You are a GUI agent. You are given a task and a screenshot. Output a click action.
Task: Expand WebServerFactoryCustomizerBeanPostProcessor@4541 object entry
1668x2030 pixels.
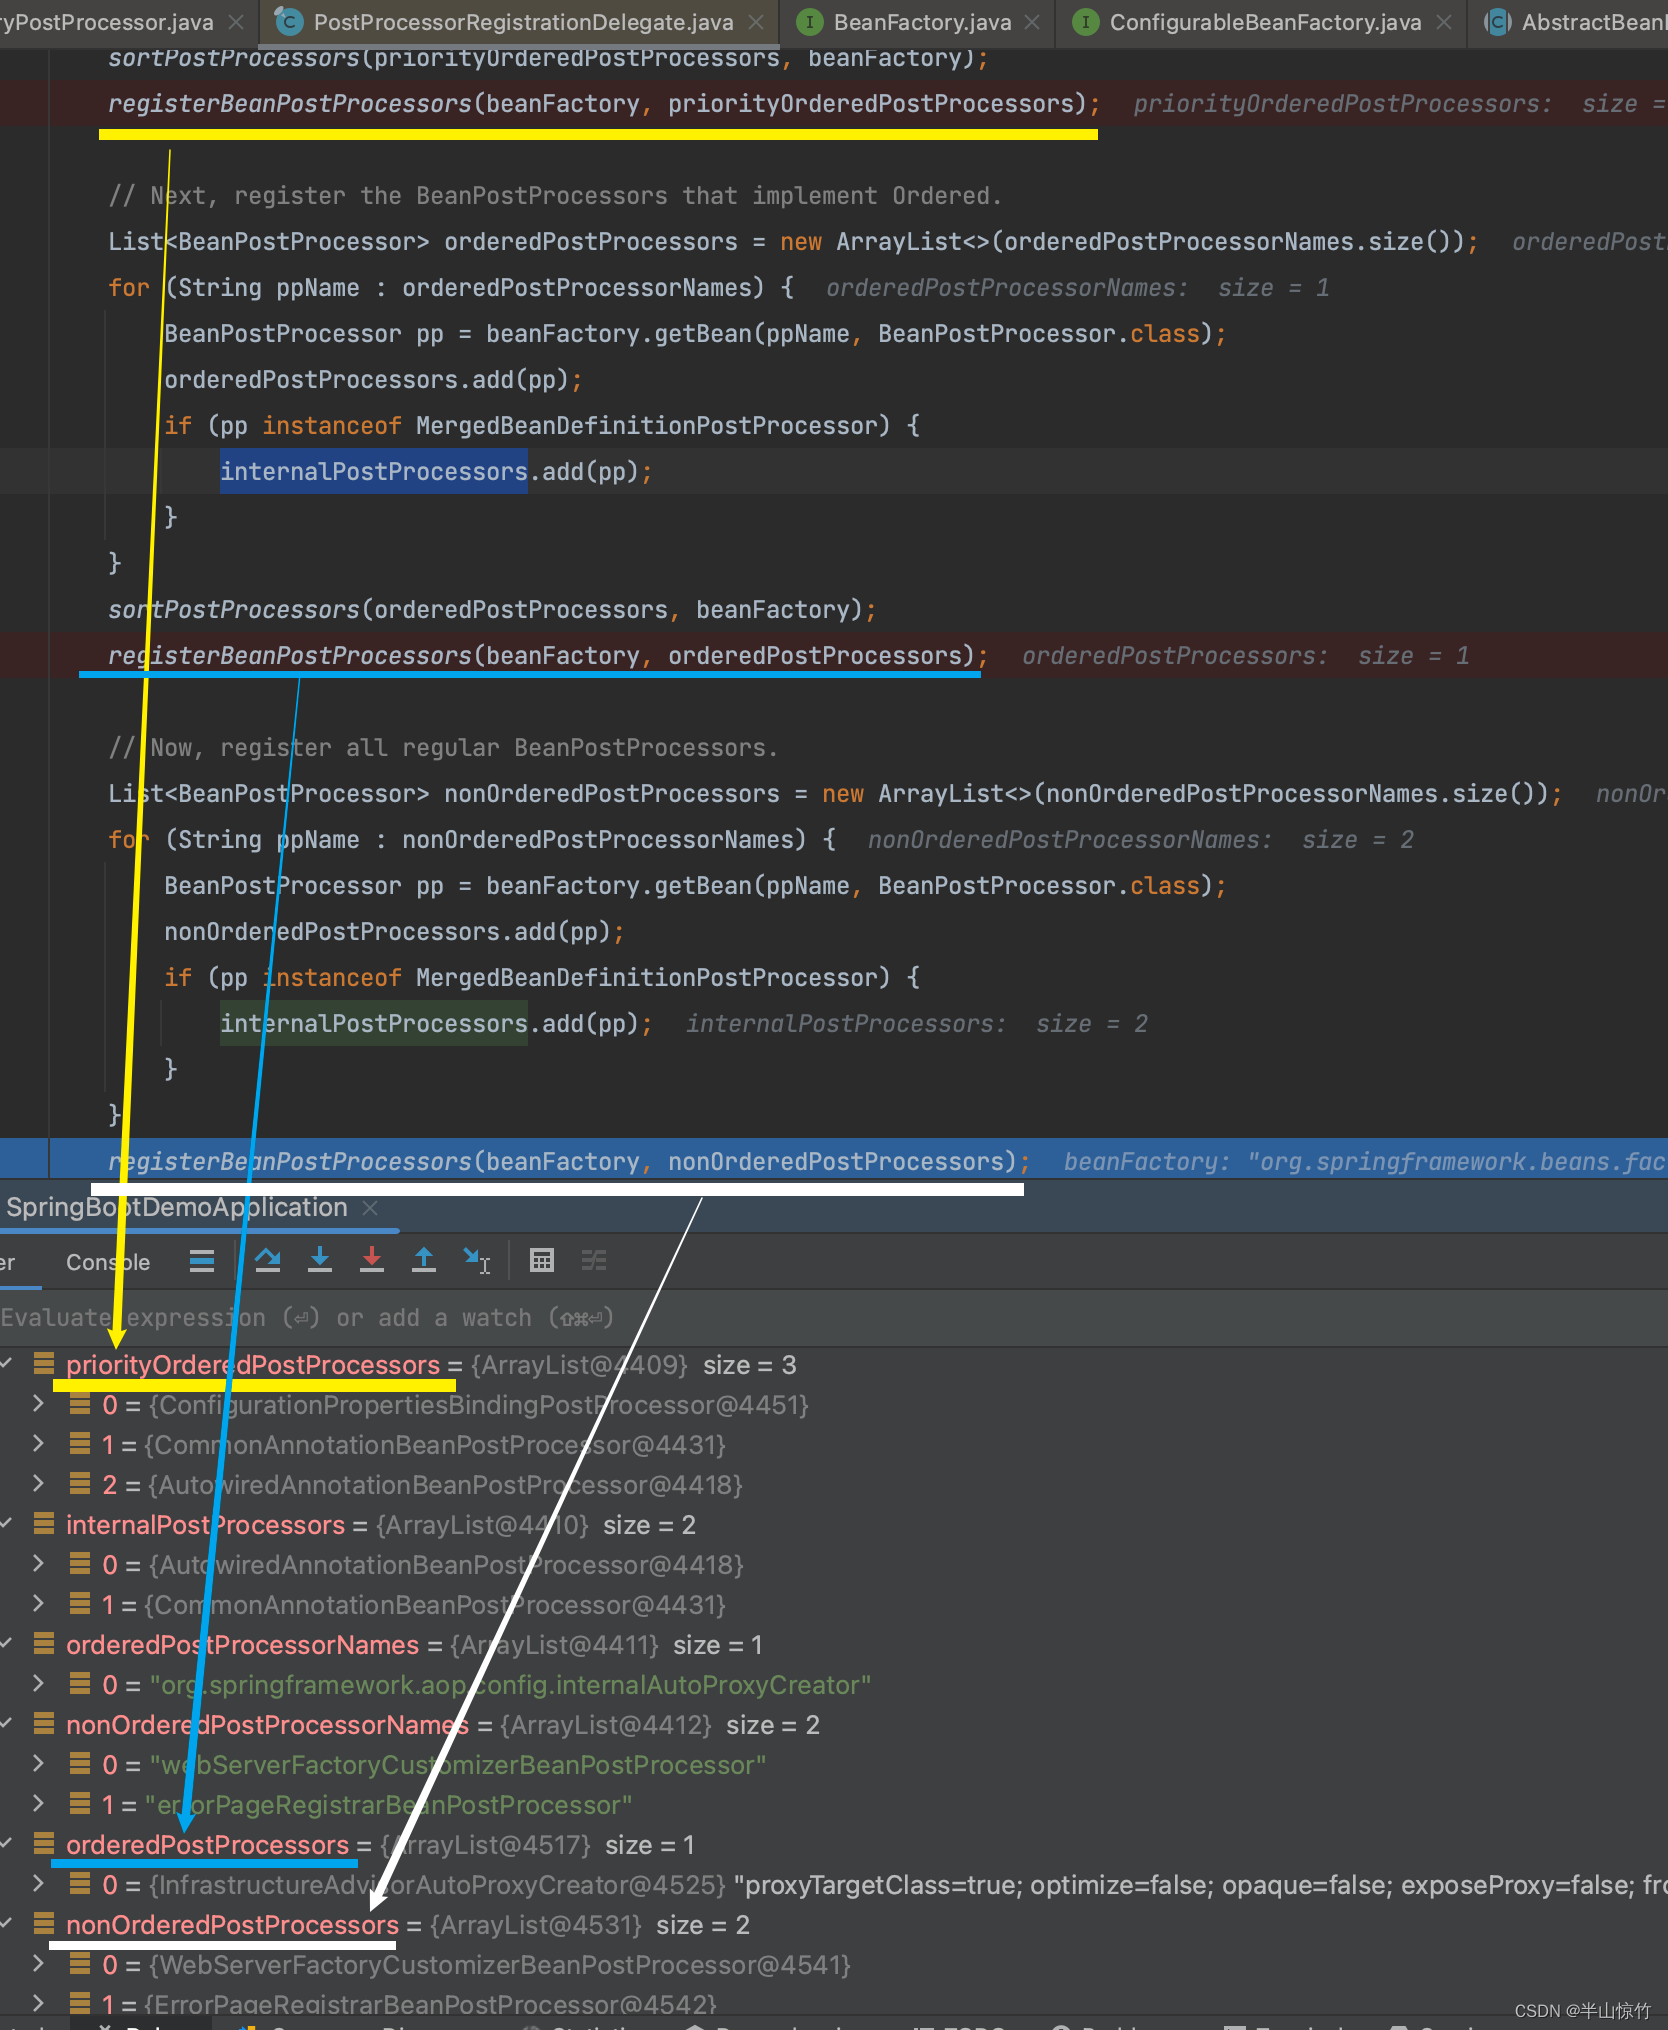tap(38, 1964)
